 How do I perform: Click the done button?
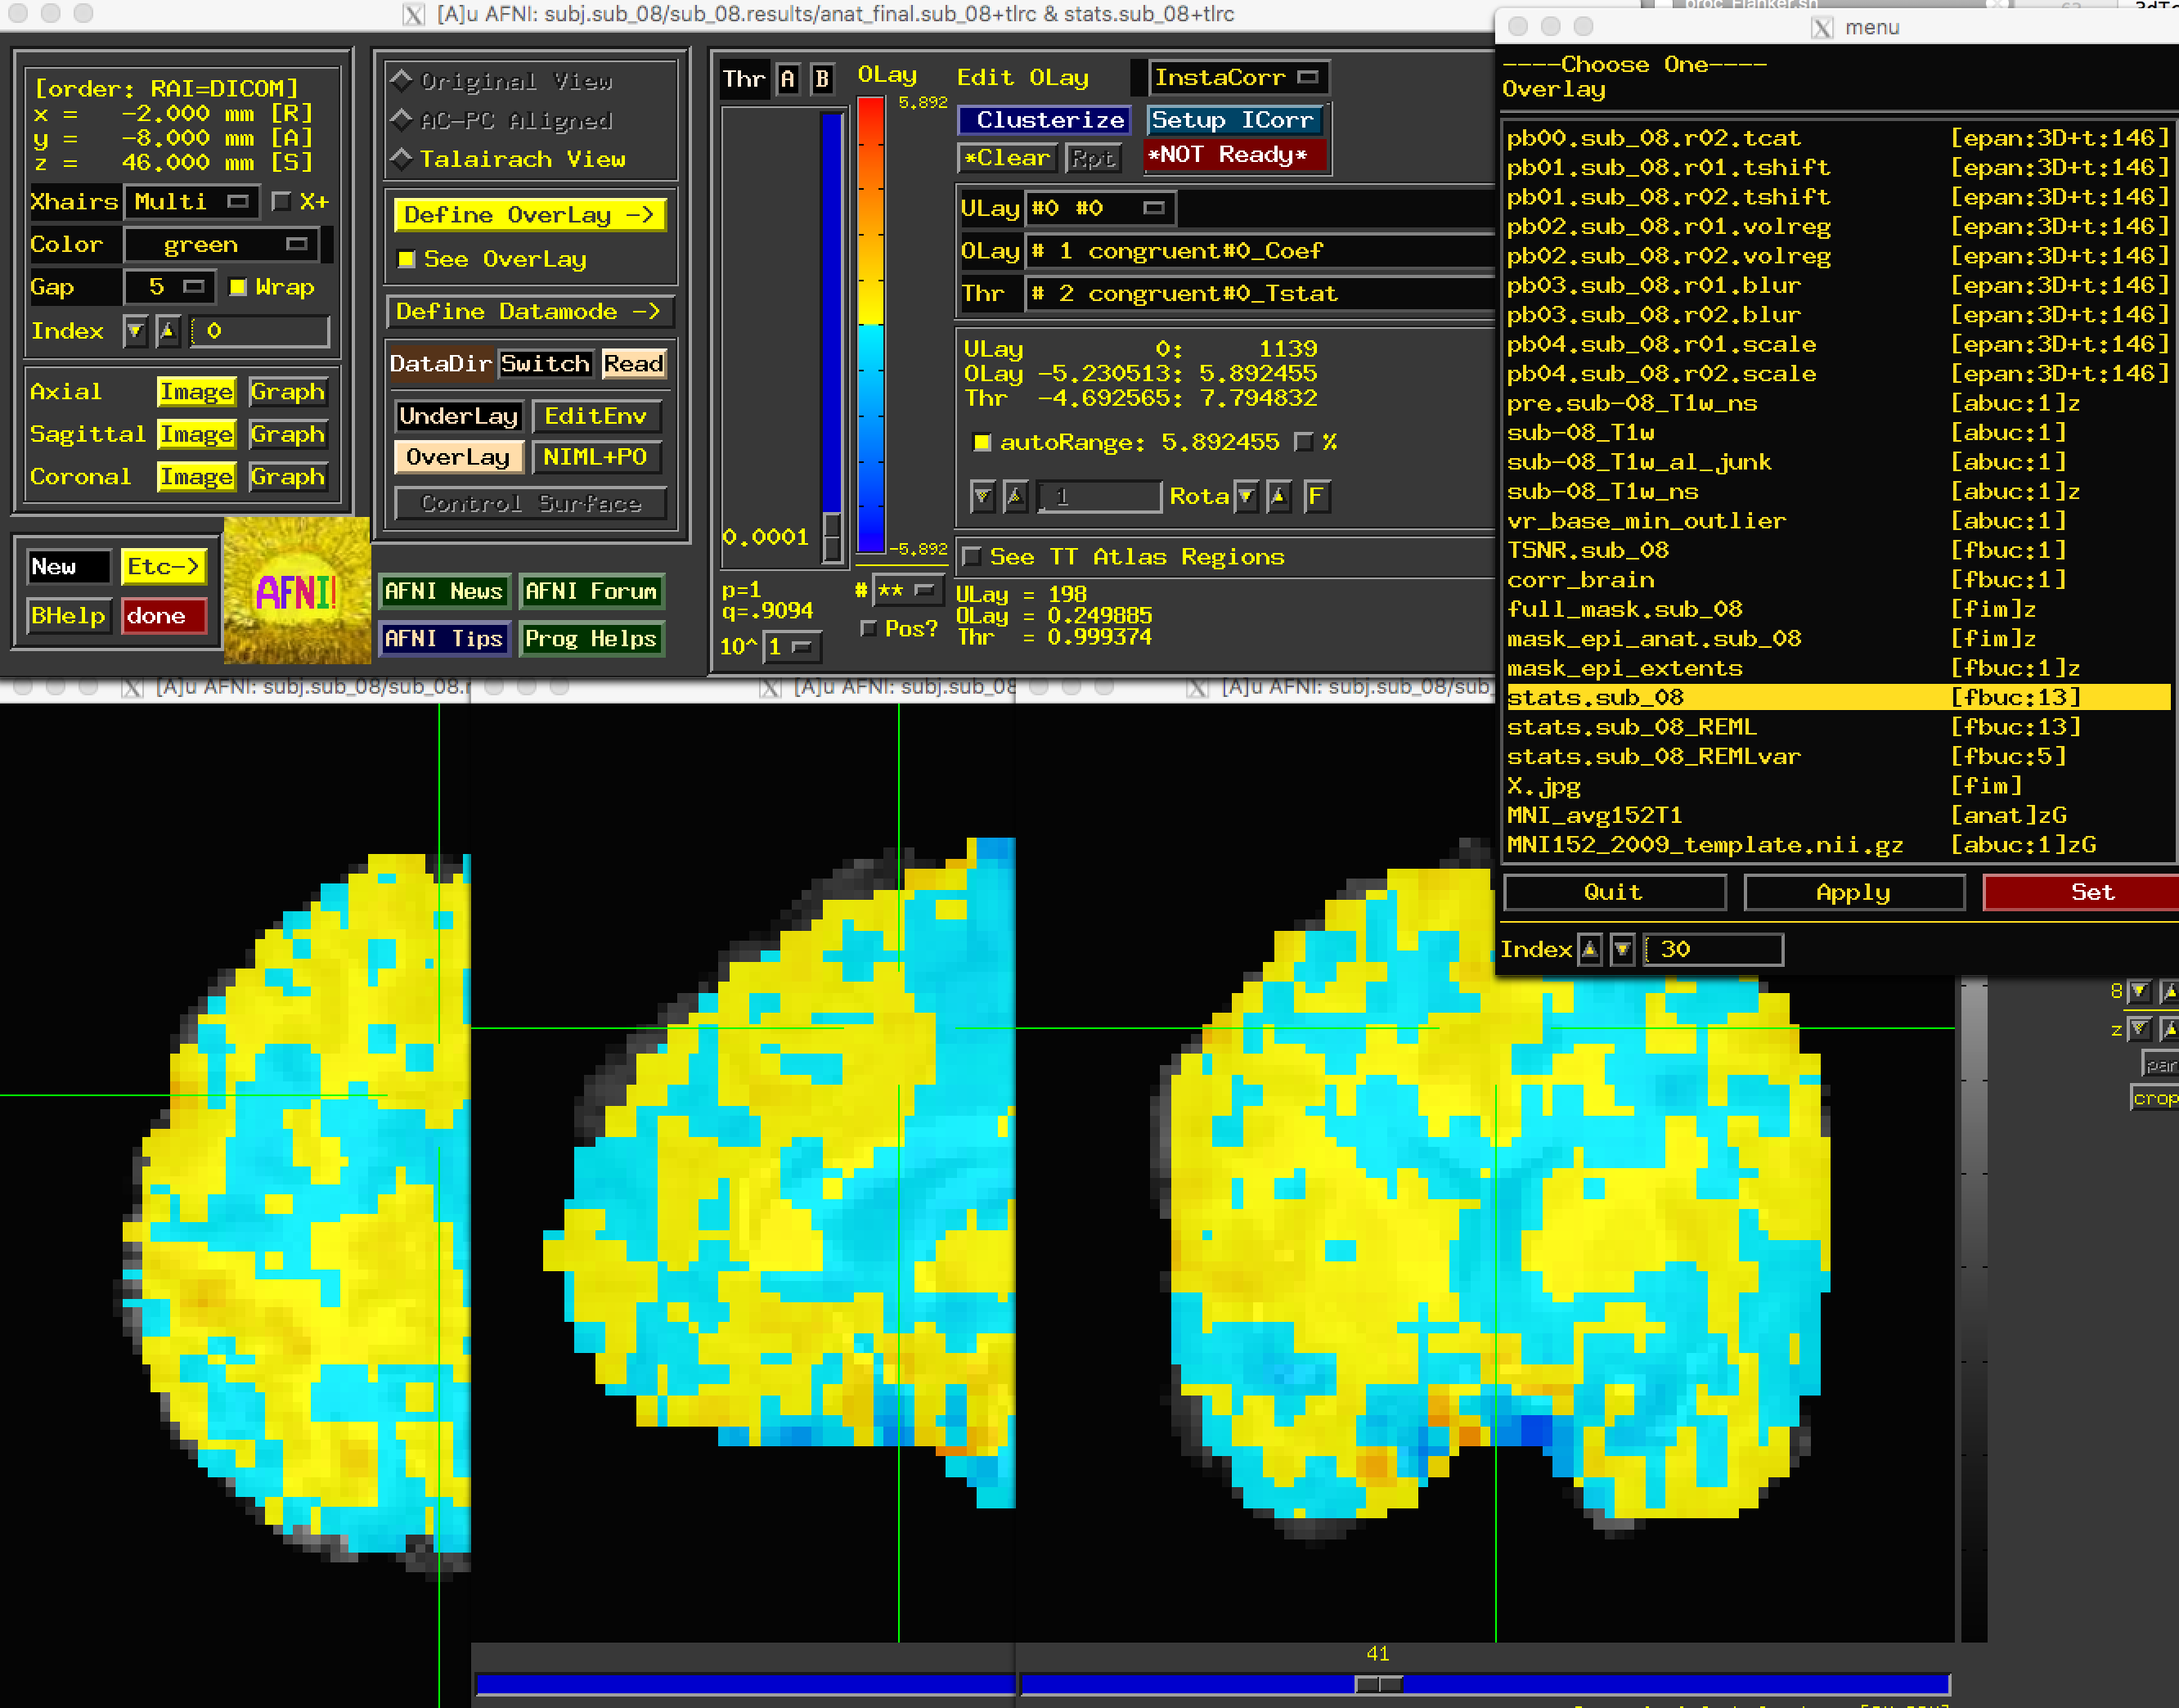[x=163, y=616]
